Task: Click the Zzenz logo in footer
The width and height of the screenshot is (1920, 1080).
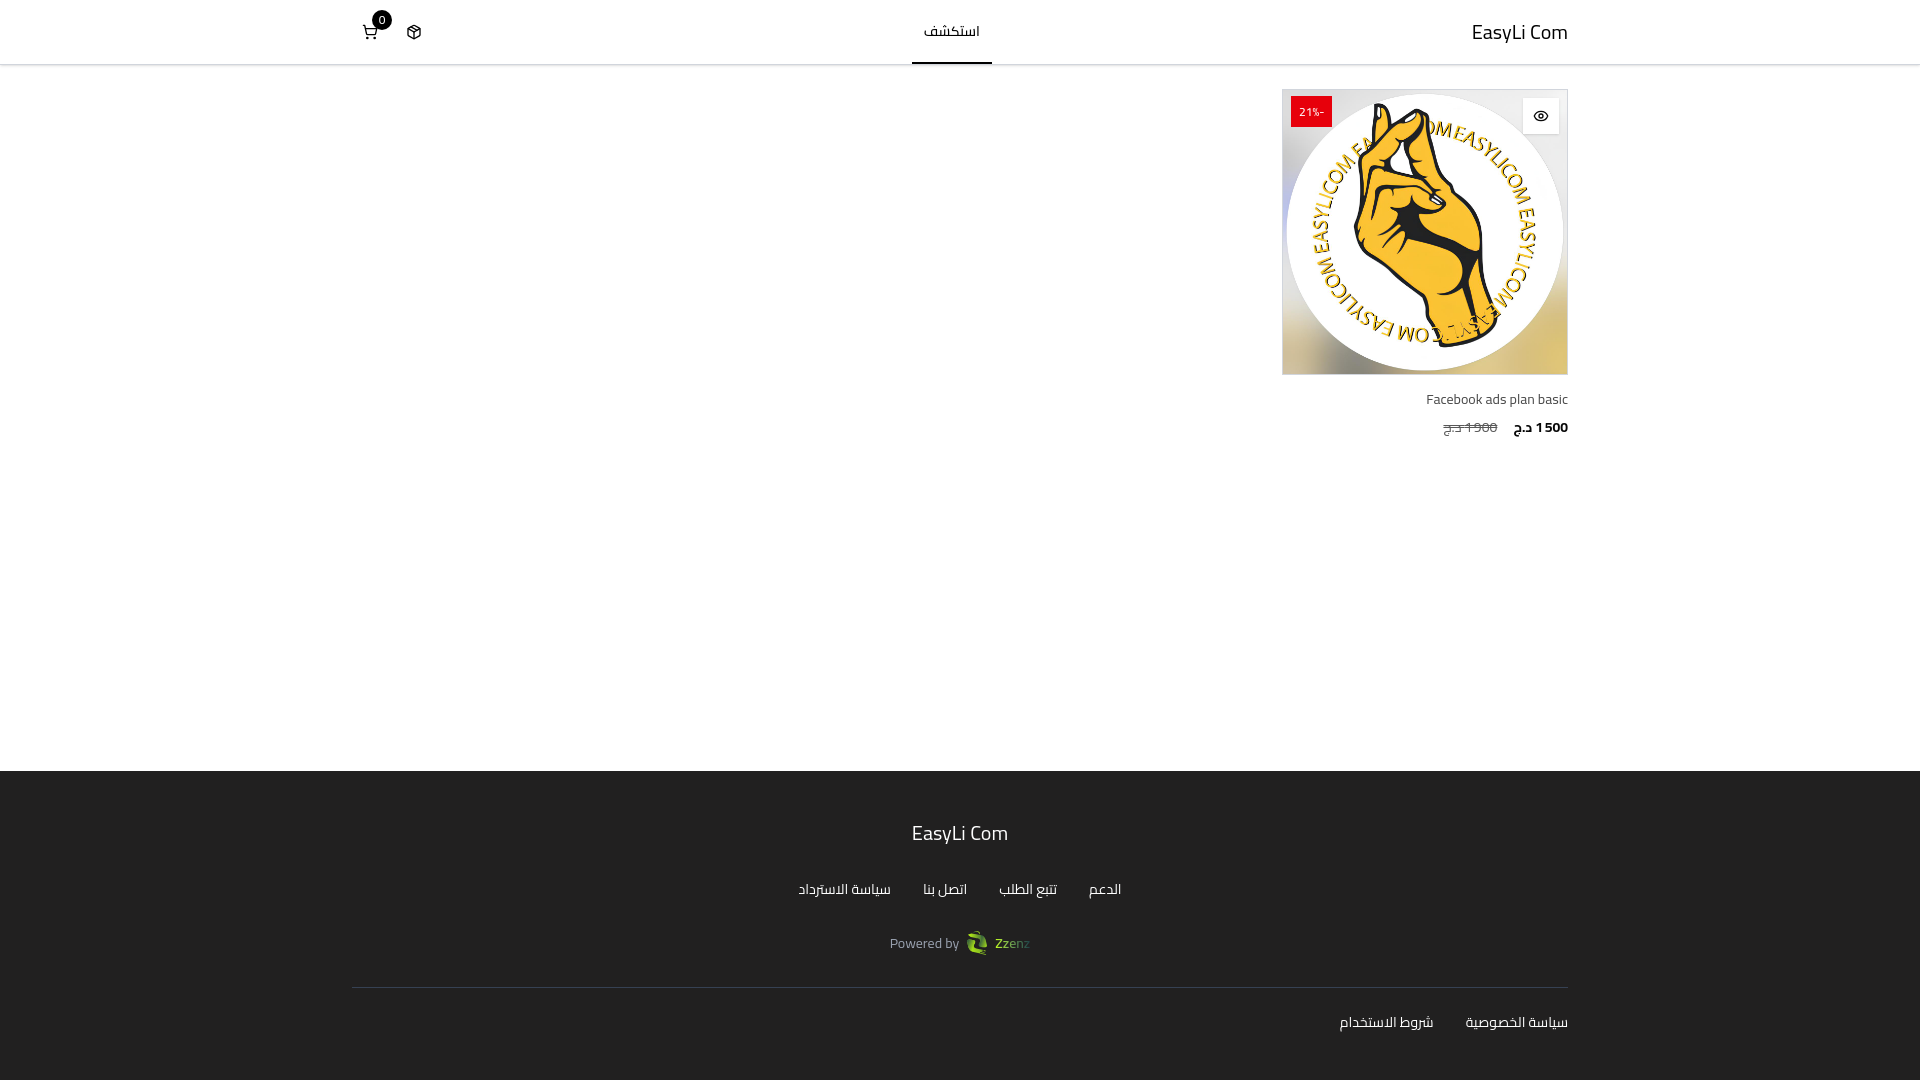Action: [998, 943]
